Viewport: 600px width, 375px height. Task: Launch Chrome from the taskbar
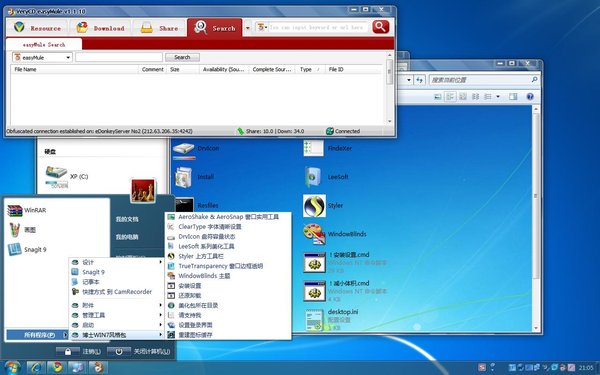tap(57, 367)
